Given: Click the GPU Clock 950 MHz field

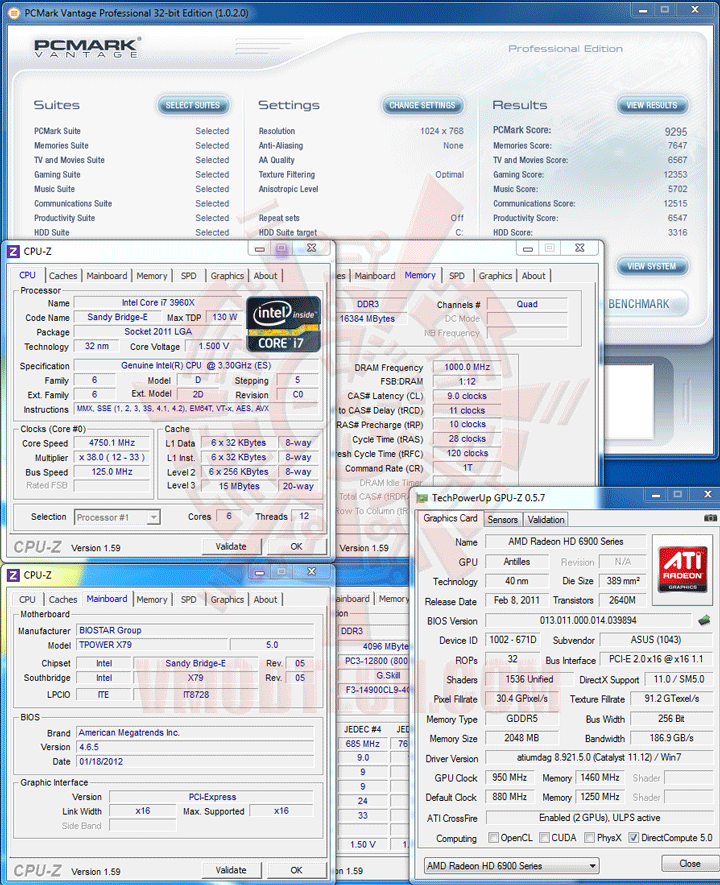Looking at the screenshot, I should (510, 778).
